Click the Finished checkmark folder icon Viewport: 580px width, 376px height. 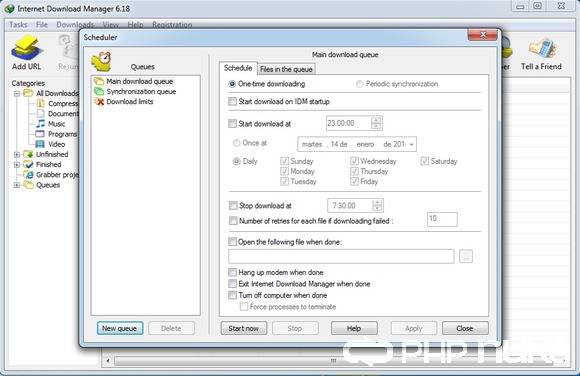28,164
